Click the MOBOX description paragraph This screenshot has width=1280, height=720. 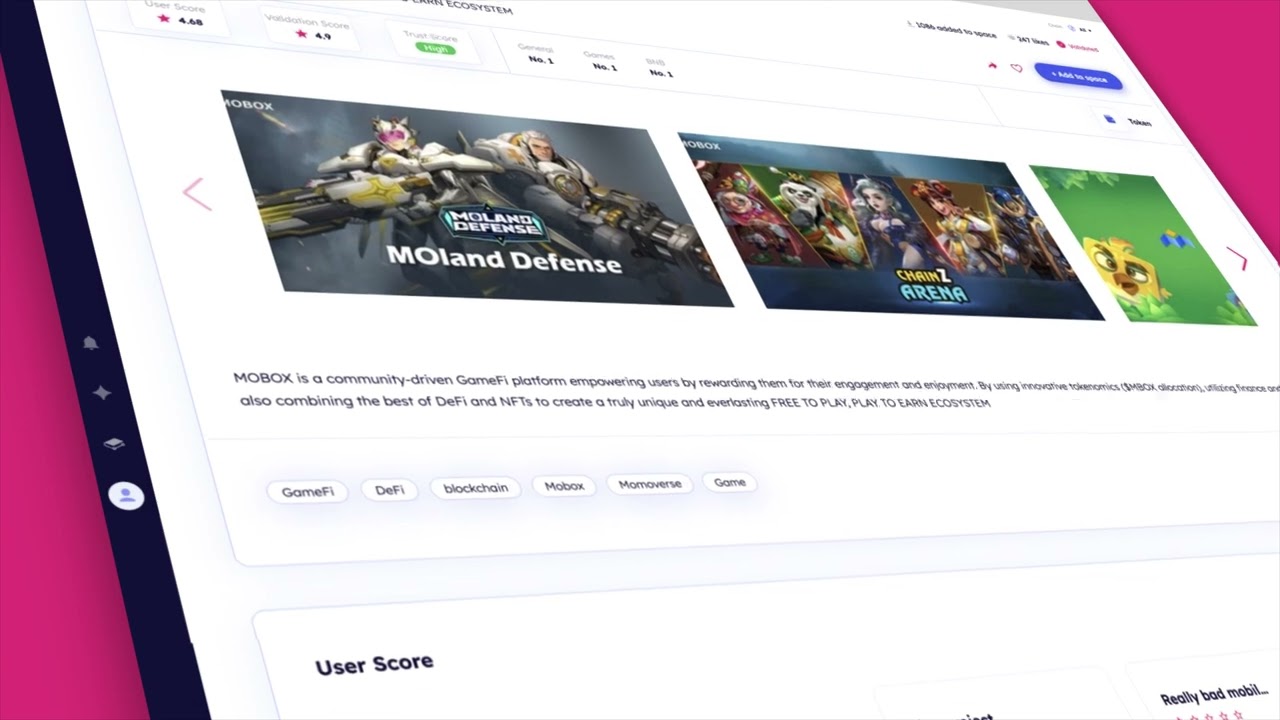coord(756,393)
